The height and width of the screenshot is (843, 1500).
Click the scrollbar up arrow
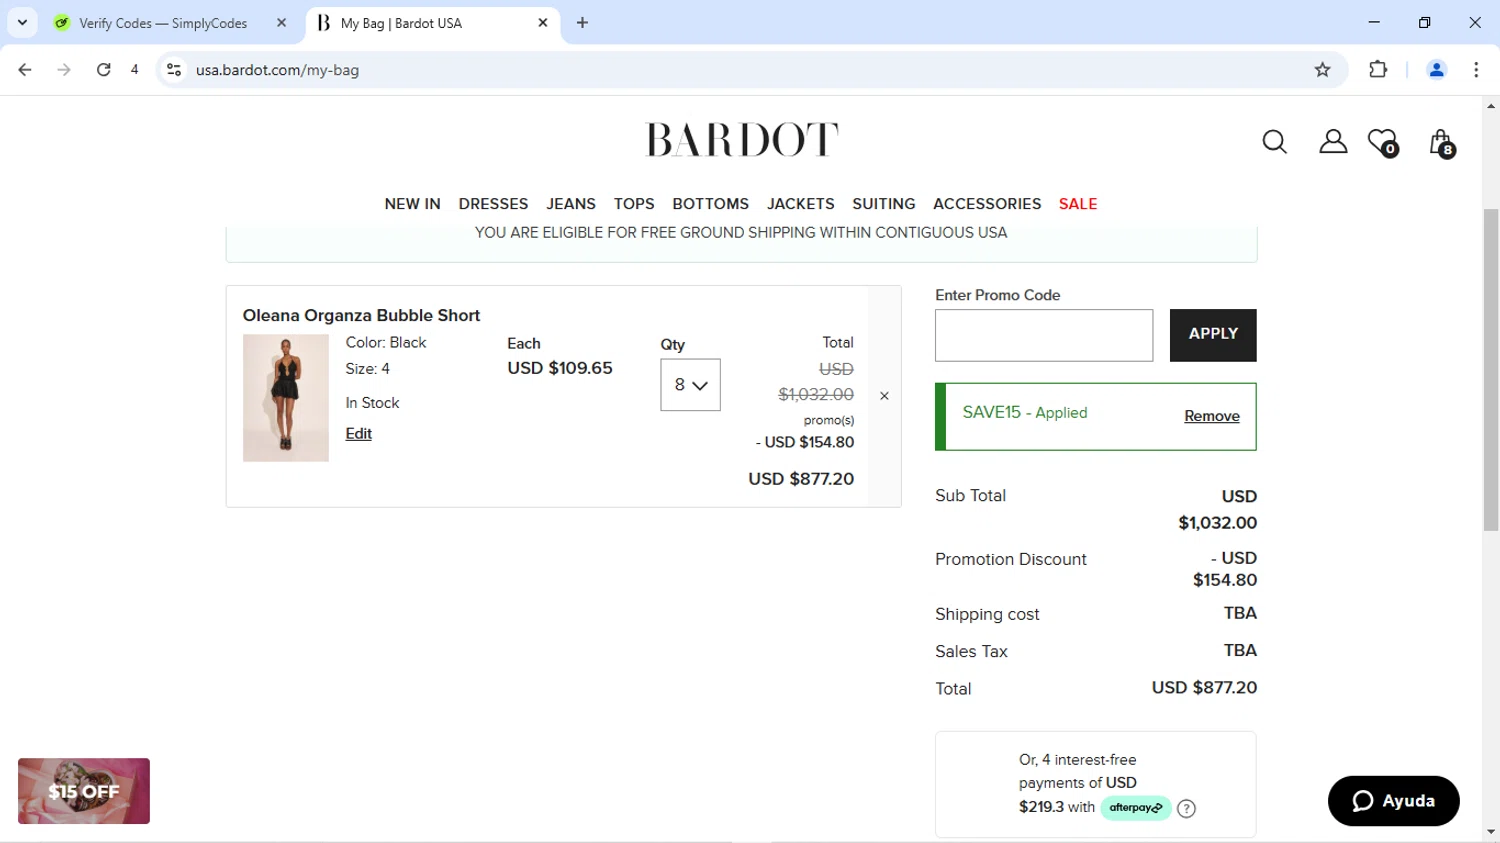point(1491,106)
